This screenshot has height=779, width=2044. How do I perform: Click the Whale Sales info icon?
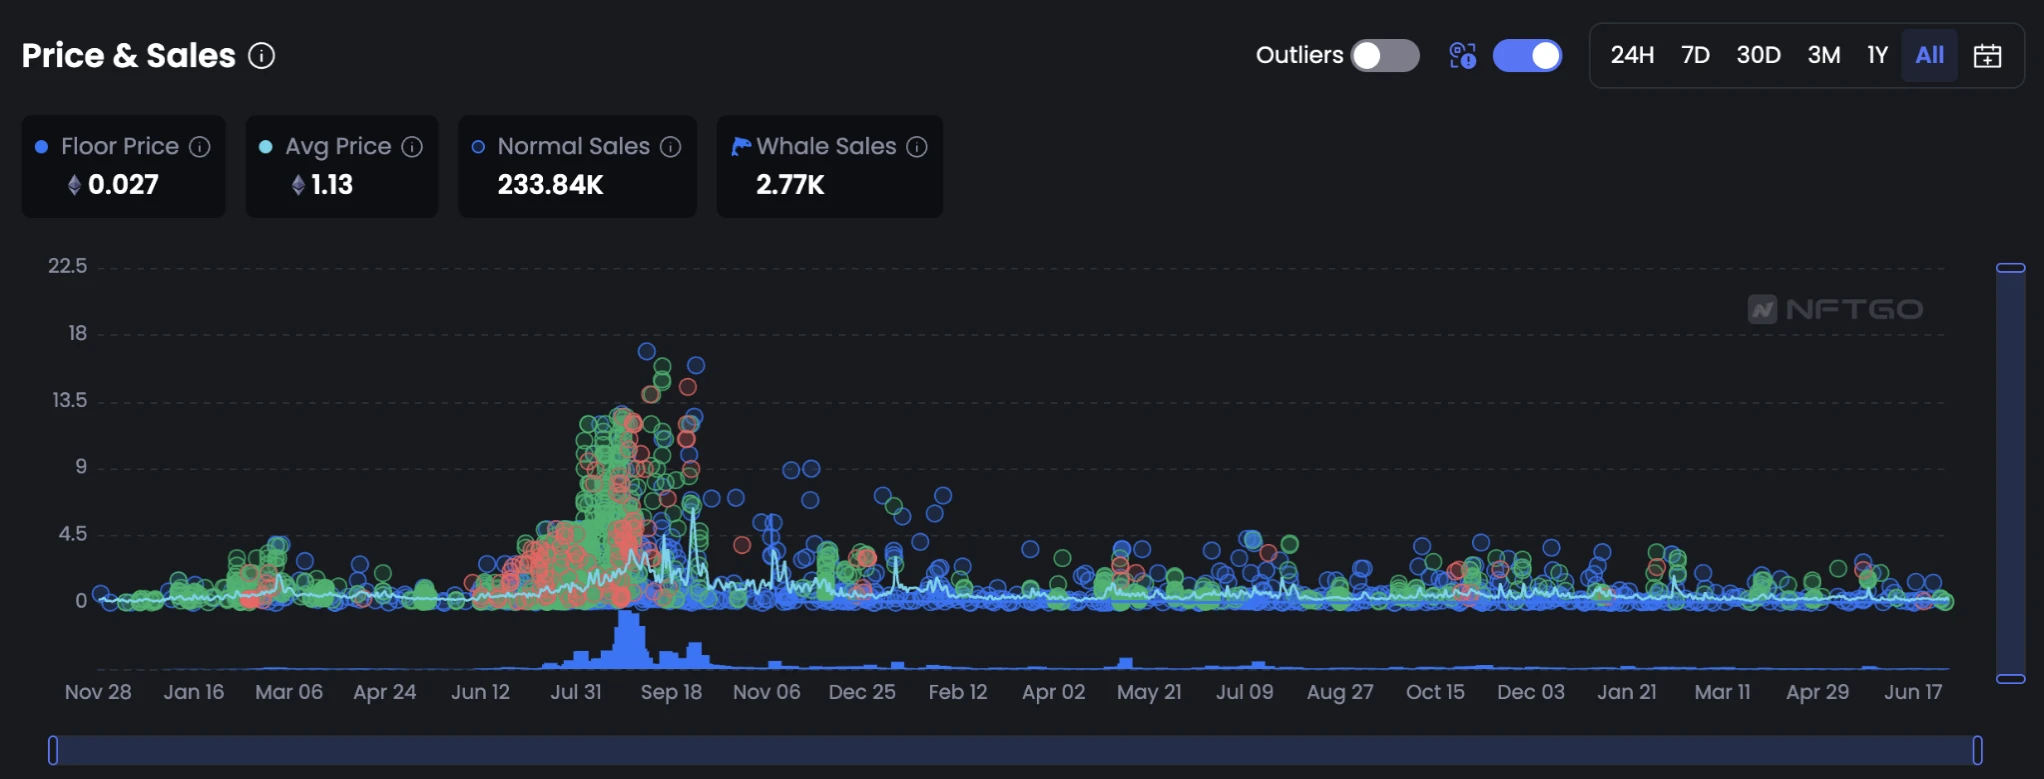[917, 147]
